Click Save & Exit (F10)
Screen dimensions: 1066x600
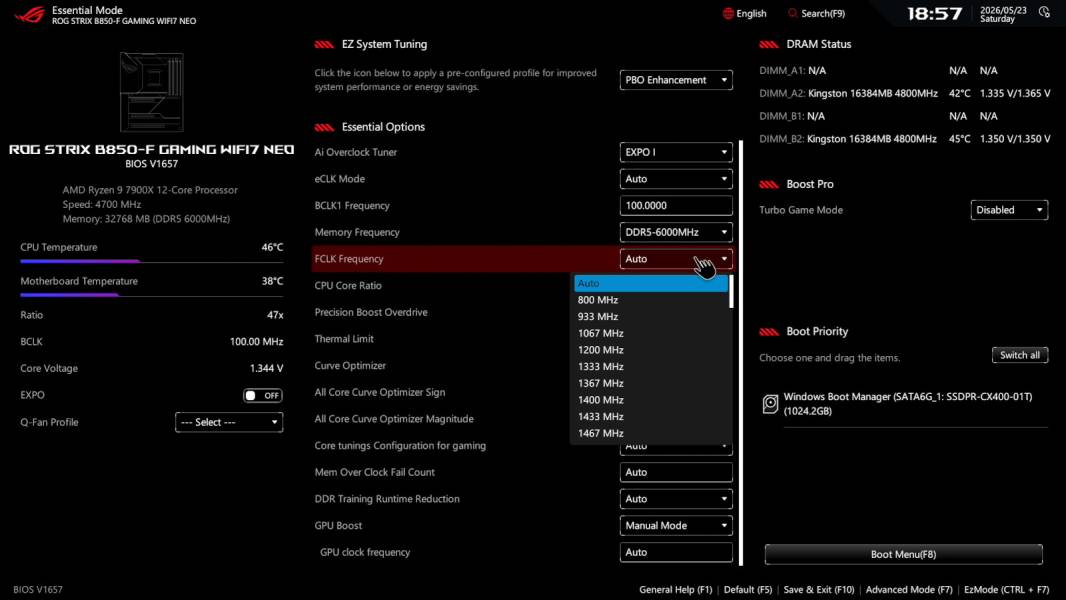click(x=819, y=590)
